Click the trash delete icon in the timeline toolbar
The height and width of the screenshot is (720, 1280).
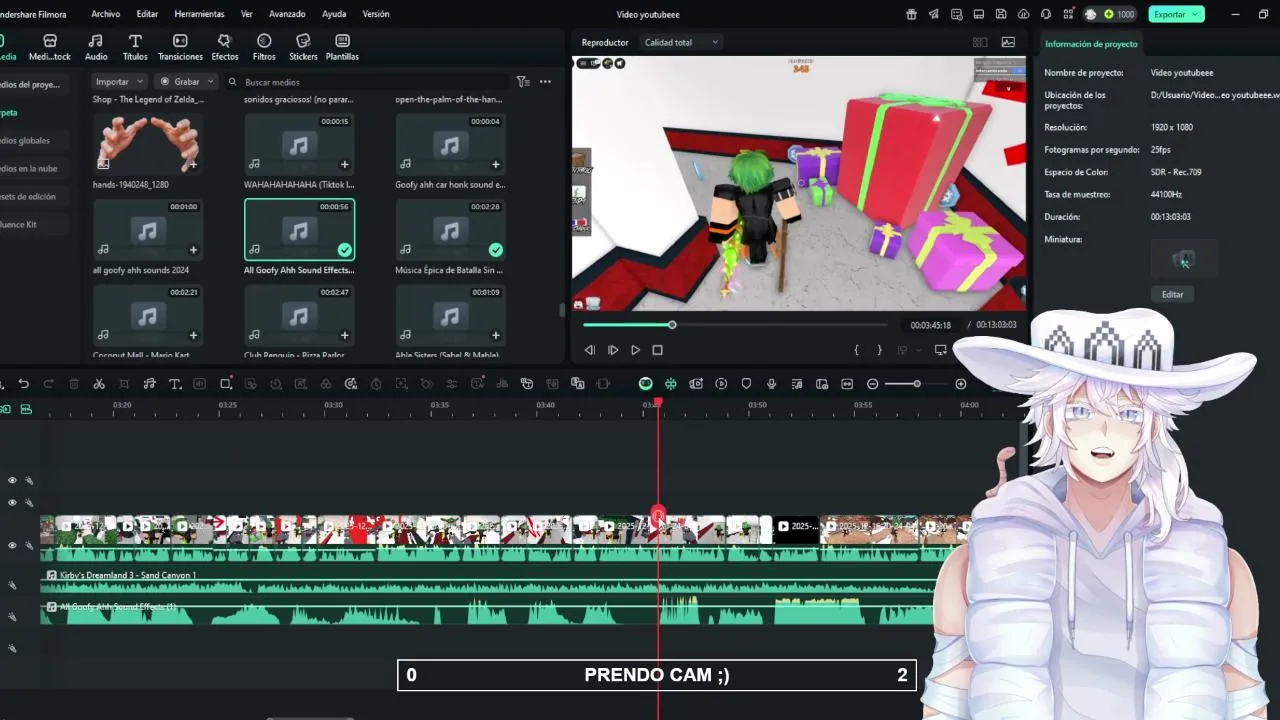click(74, 384)
